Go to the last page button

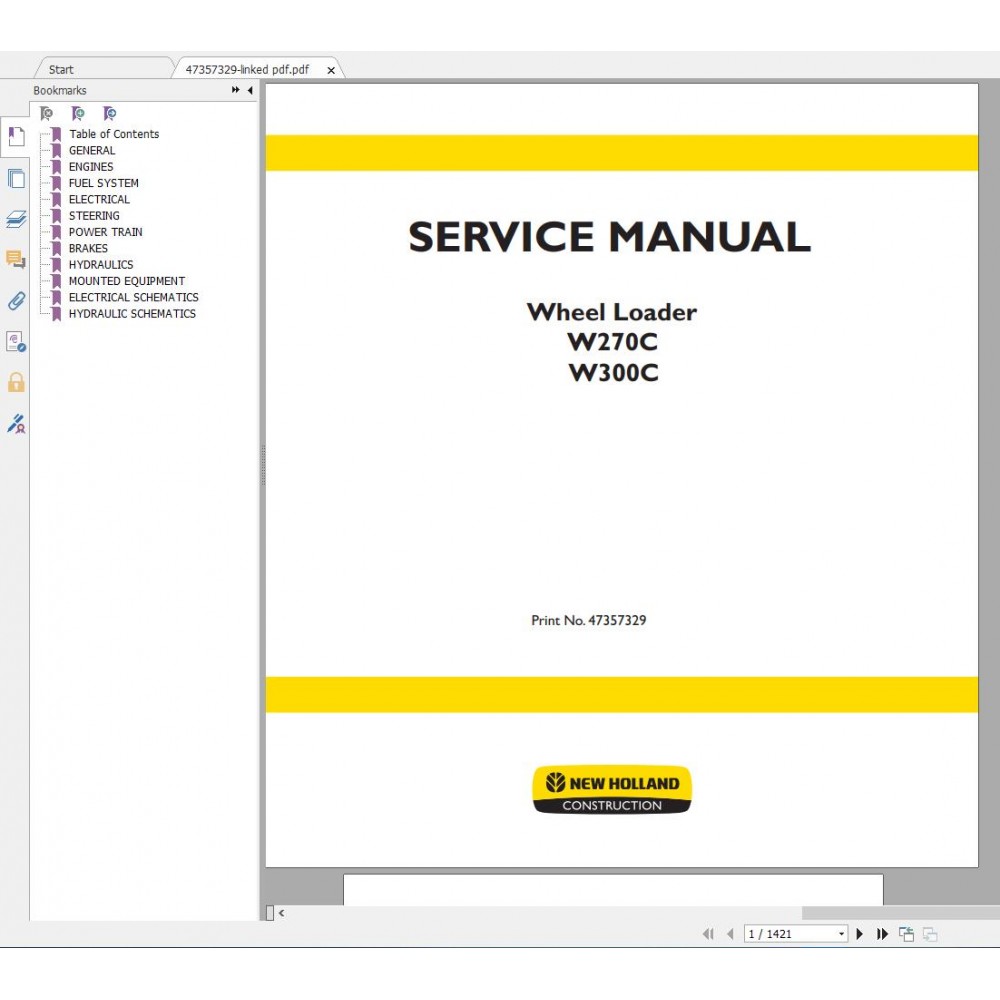882,934
